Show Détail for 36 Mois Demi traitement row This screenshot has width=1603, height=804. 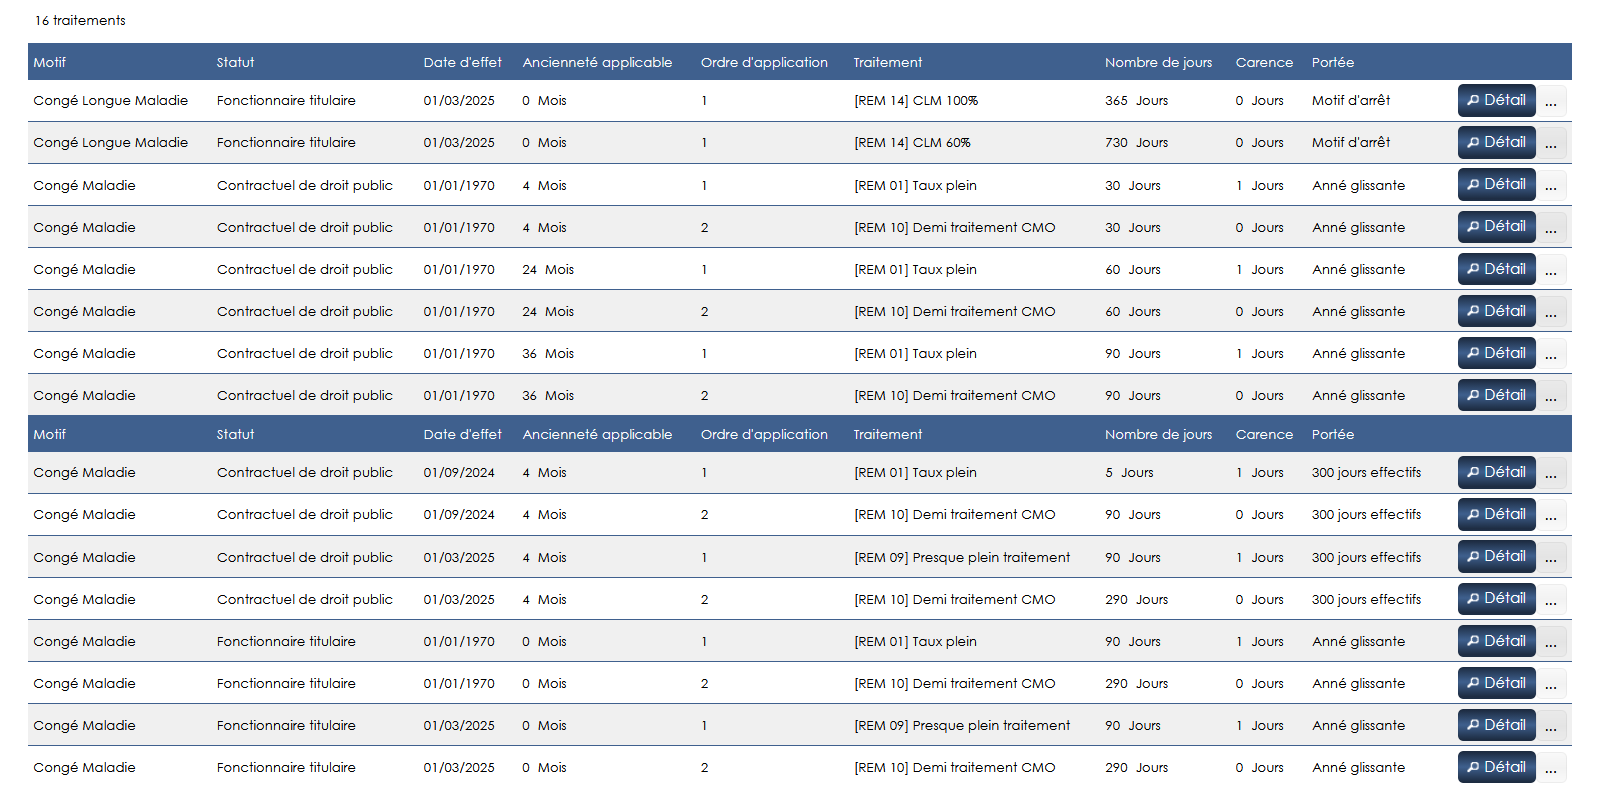1495,396
